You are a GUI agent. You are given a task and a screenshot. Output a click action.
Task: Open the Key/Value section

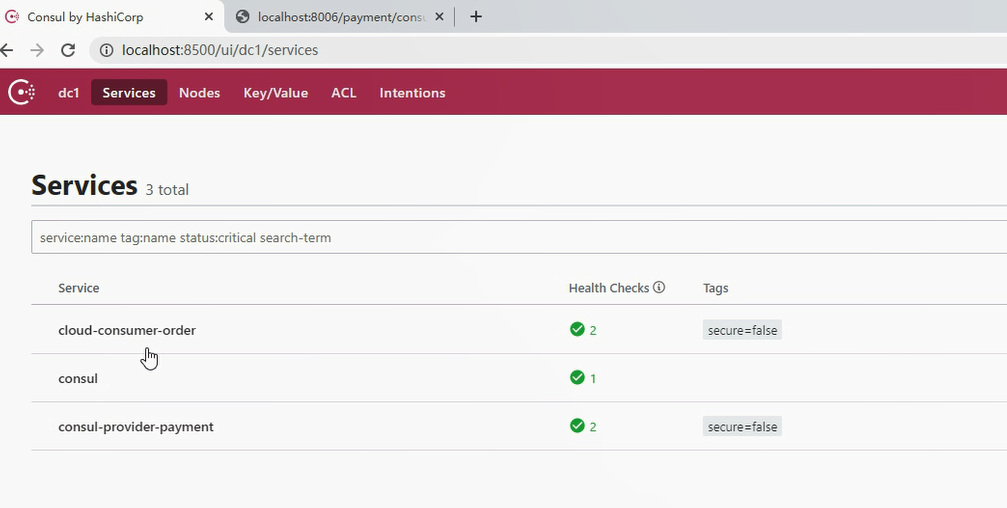point(276,92)
